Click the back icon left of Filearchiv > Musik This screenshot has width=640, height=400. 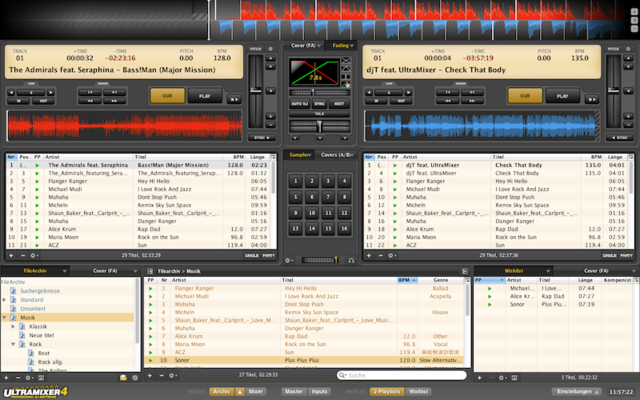coord(150,271)
